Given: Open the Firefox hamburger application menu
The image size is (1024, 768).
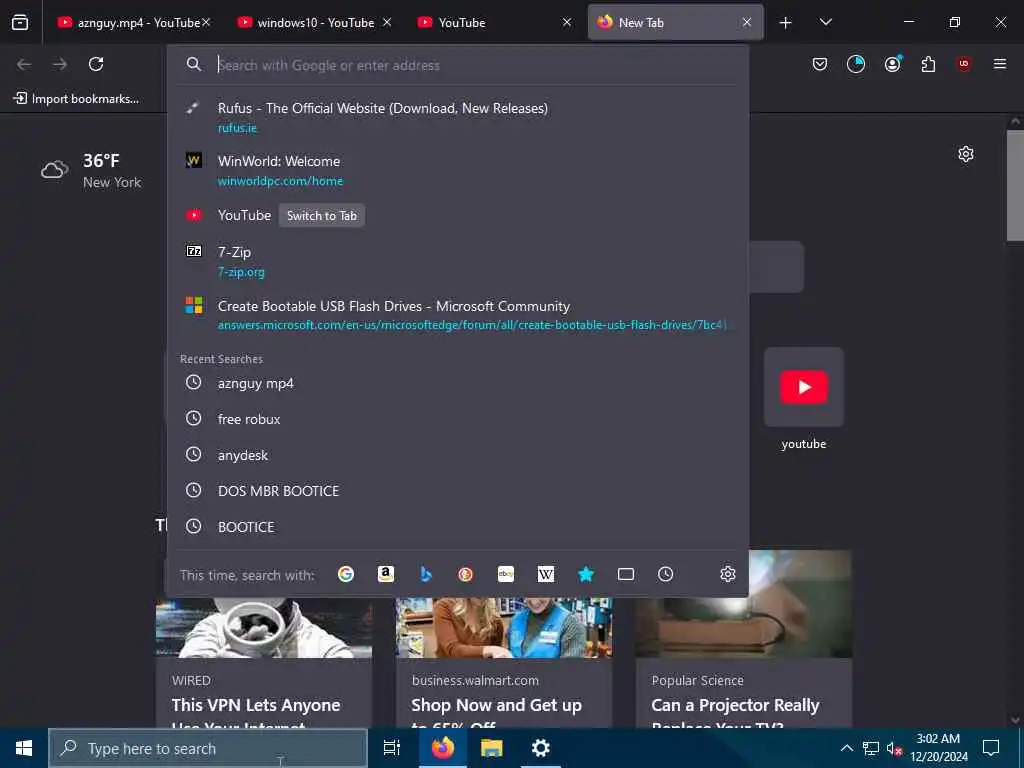Looking at the screenshot, I should pyautogui.click(x=999, y=64).
